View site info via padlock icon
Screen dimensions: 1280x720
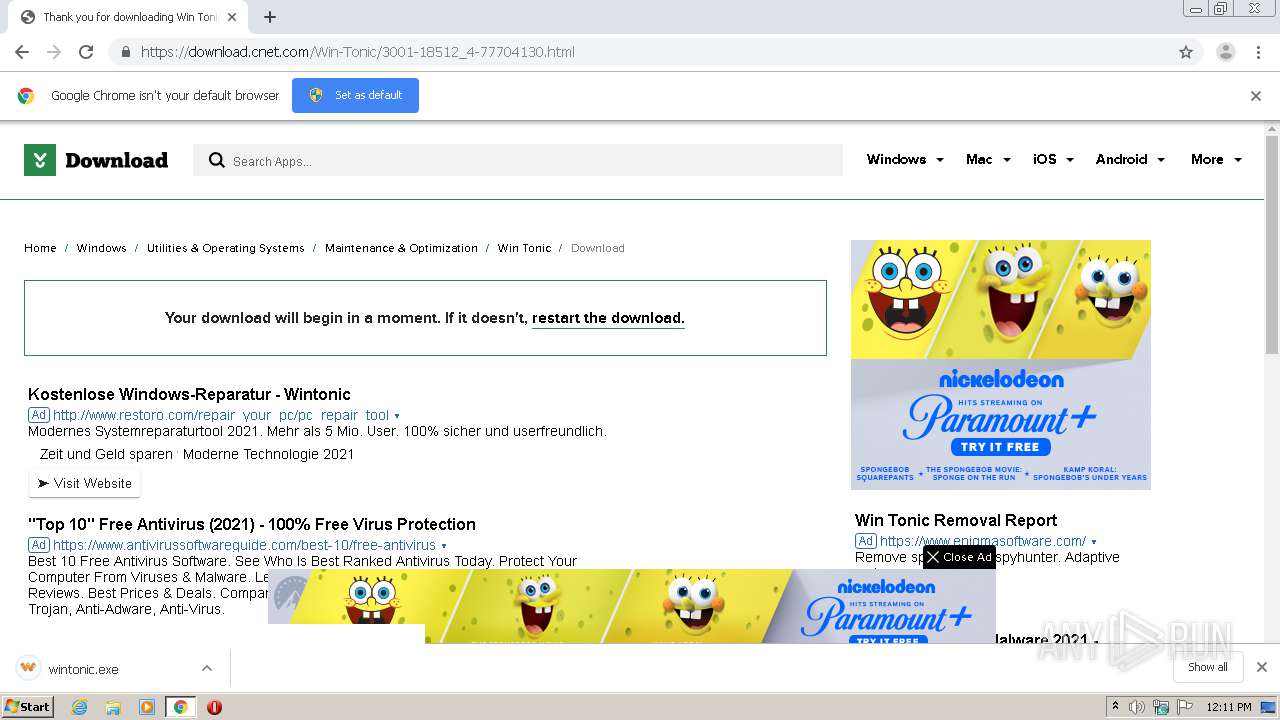126,52
